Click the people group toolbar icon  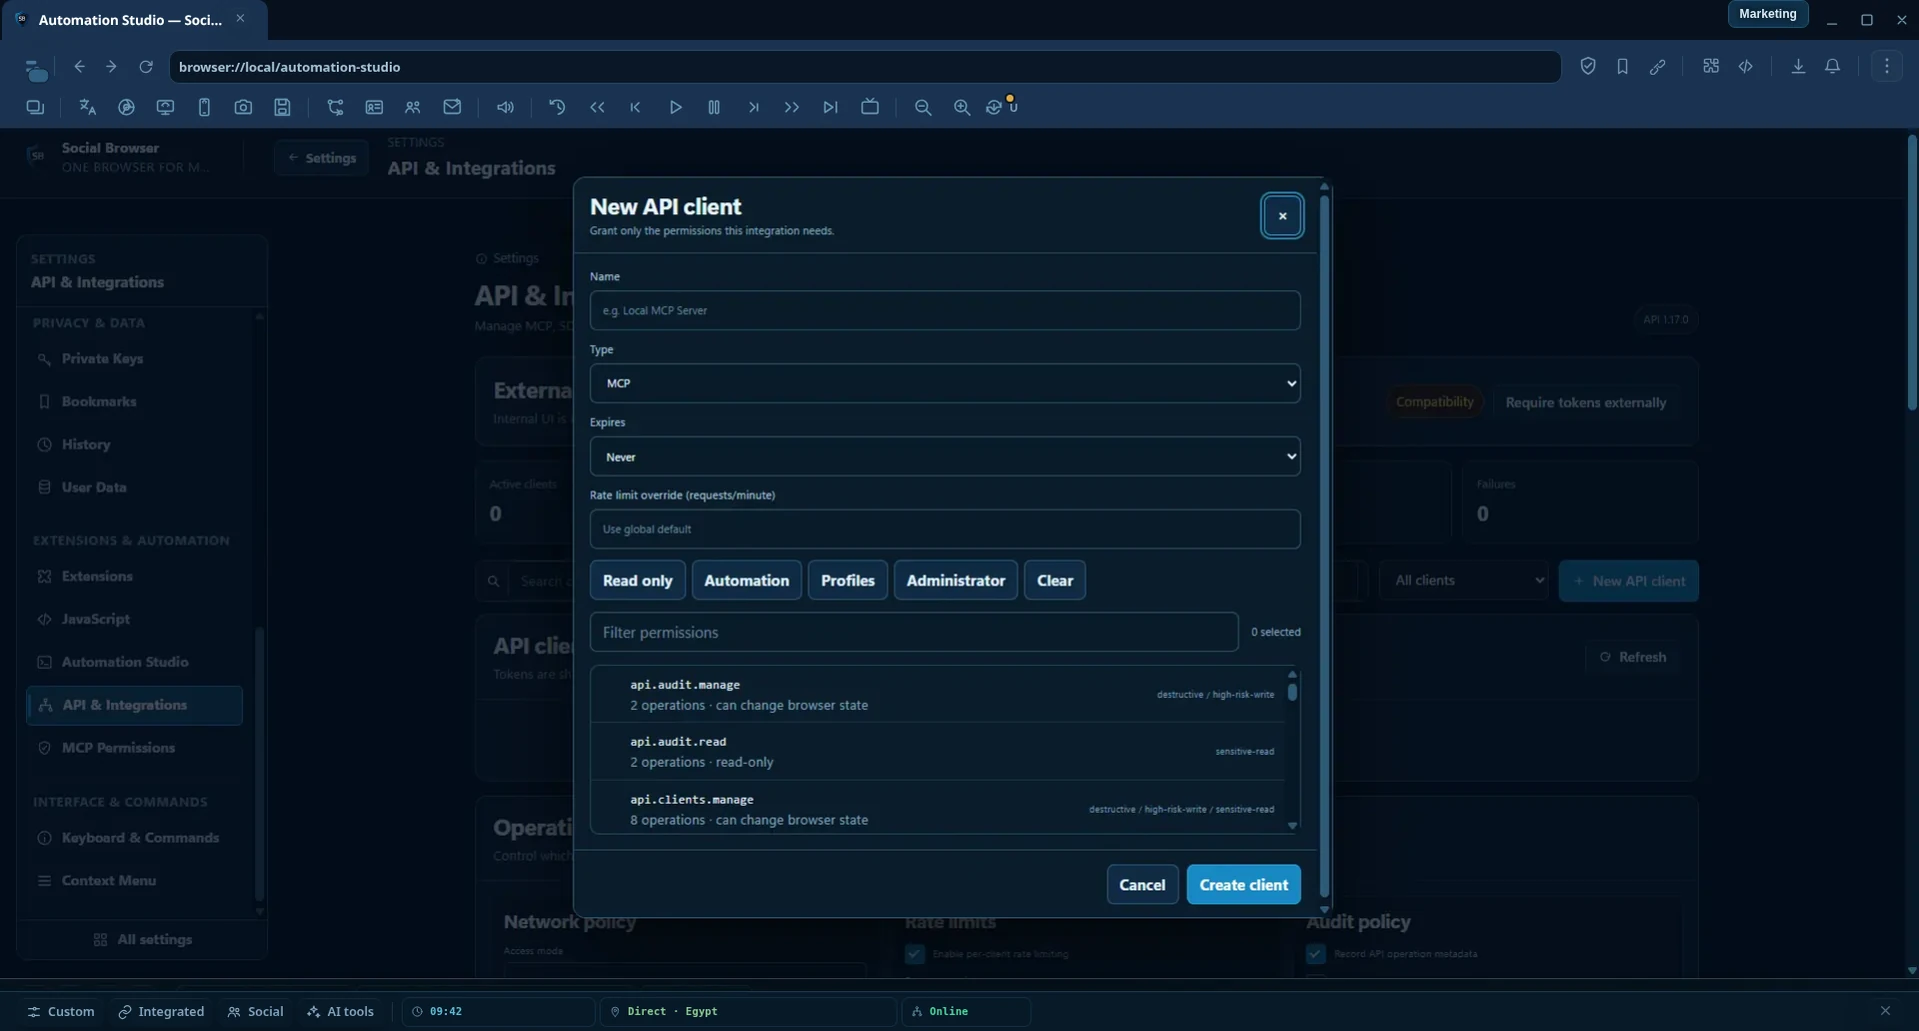point(412,107)
